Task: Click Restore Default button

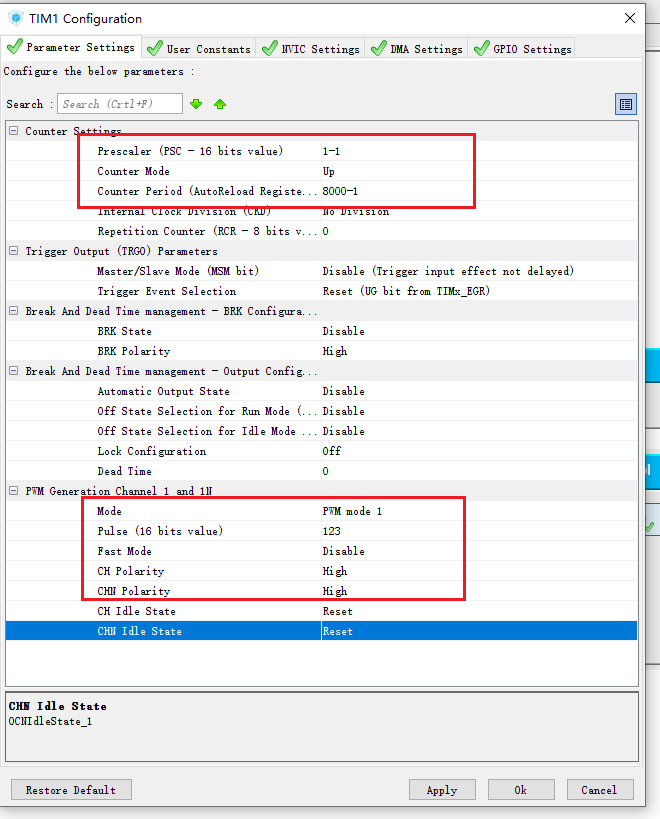Action: pos(71,790)
